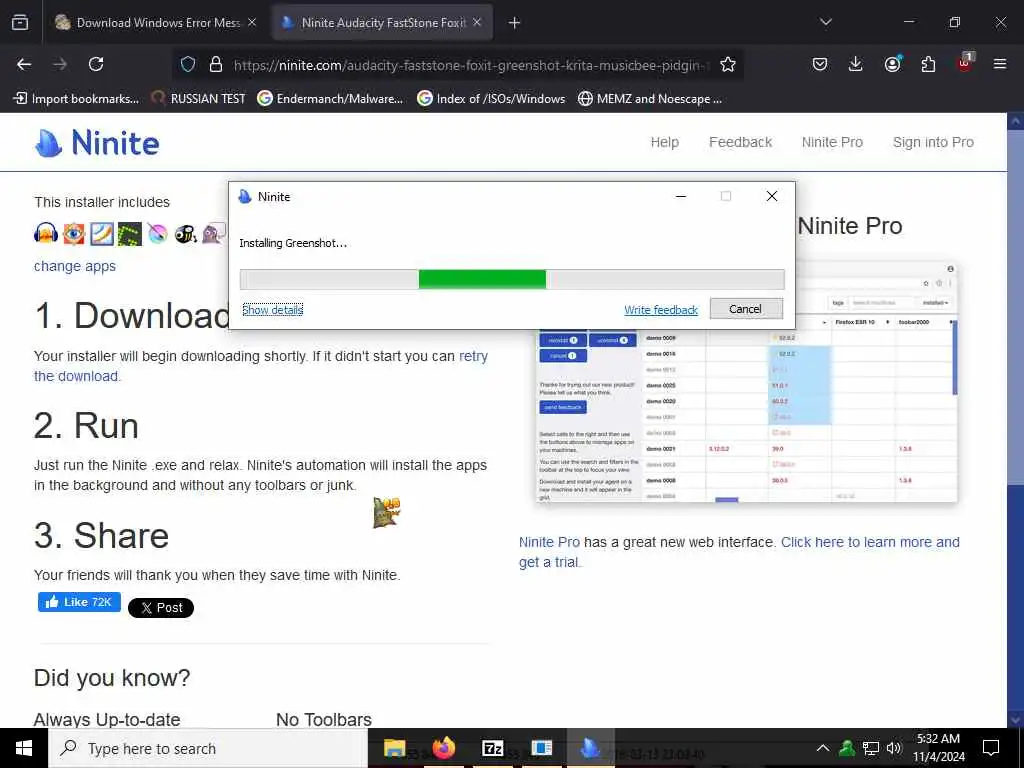1024x768 pixels.
Task: Click the MusicBee bee icon
Action: (x=185, y=233)
